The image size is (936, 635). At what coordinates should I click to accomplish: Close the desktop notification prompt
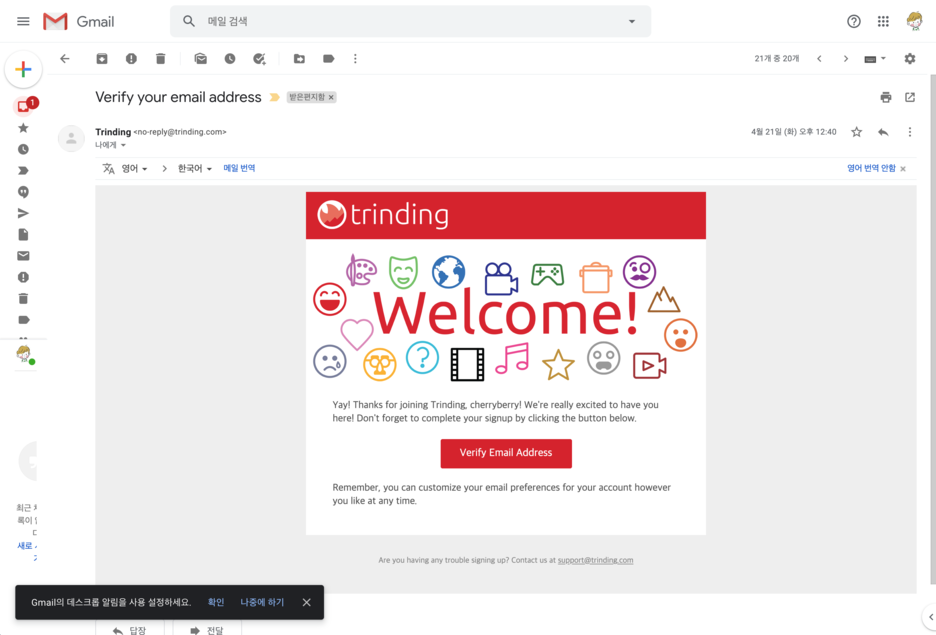click(x=306, y=602)
